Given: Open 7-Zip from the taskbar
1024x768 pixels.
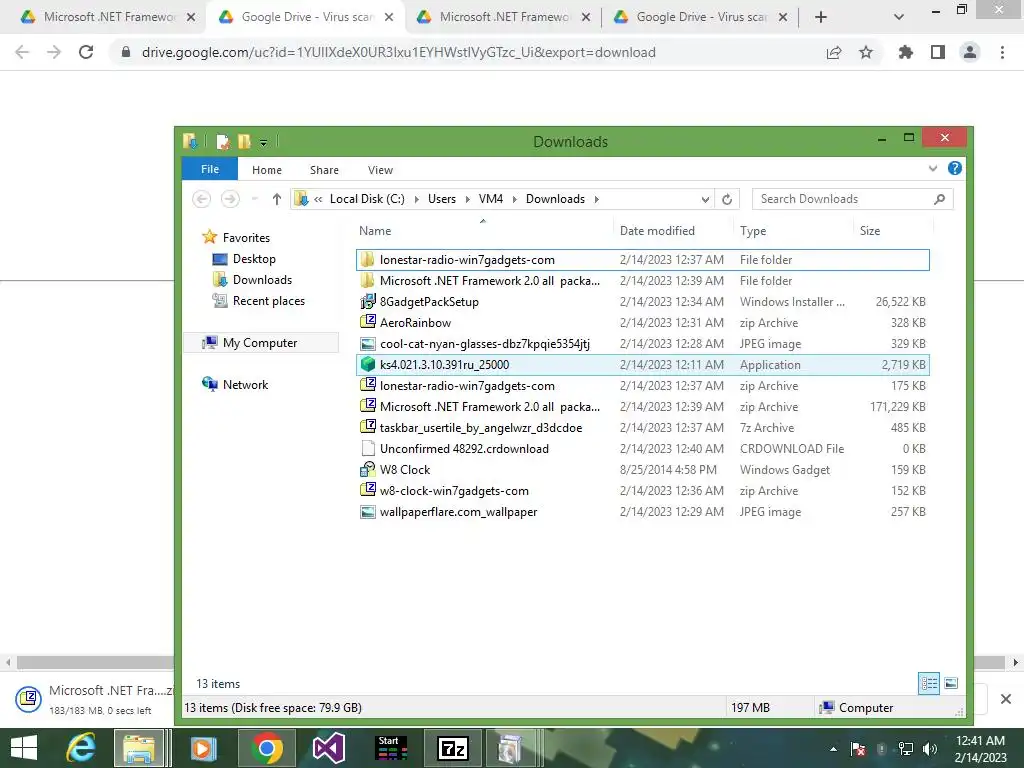Looking at the screenshot, I should [x=453, y=748].
